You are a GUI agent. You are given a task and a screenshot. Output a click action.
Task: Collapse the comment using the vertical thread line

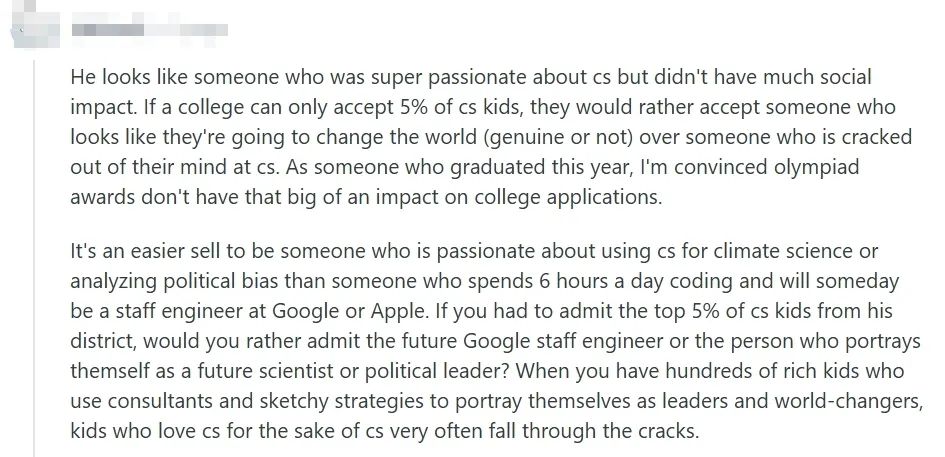34,258
